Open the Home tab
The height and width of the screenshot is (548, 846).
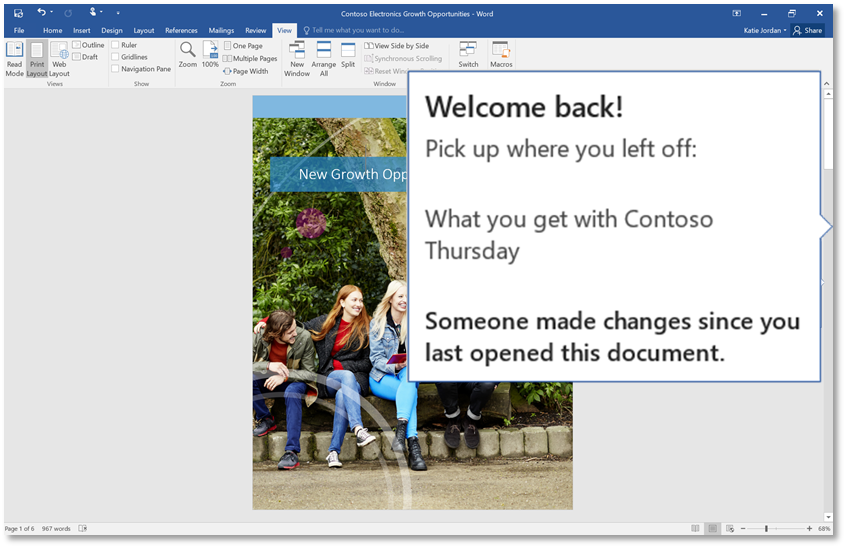pos(53,30)
